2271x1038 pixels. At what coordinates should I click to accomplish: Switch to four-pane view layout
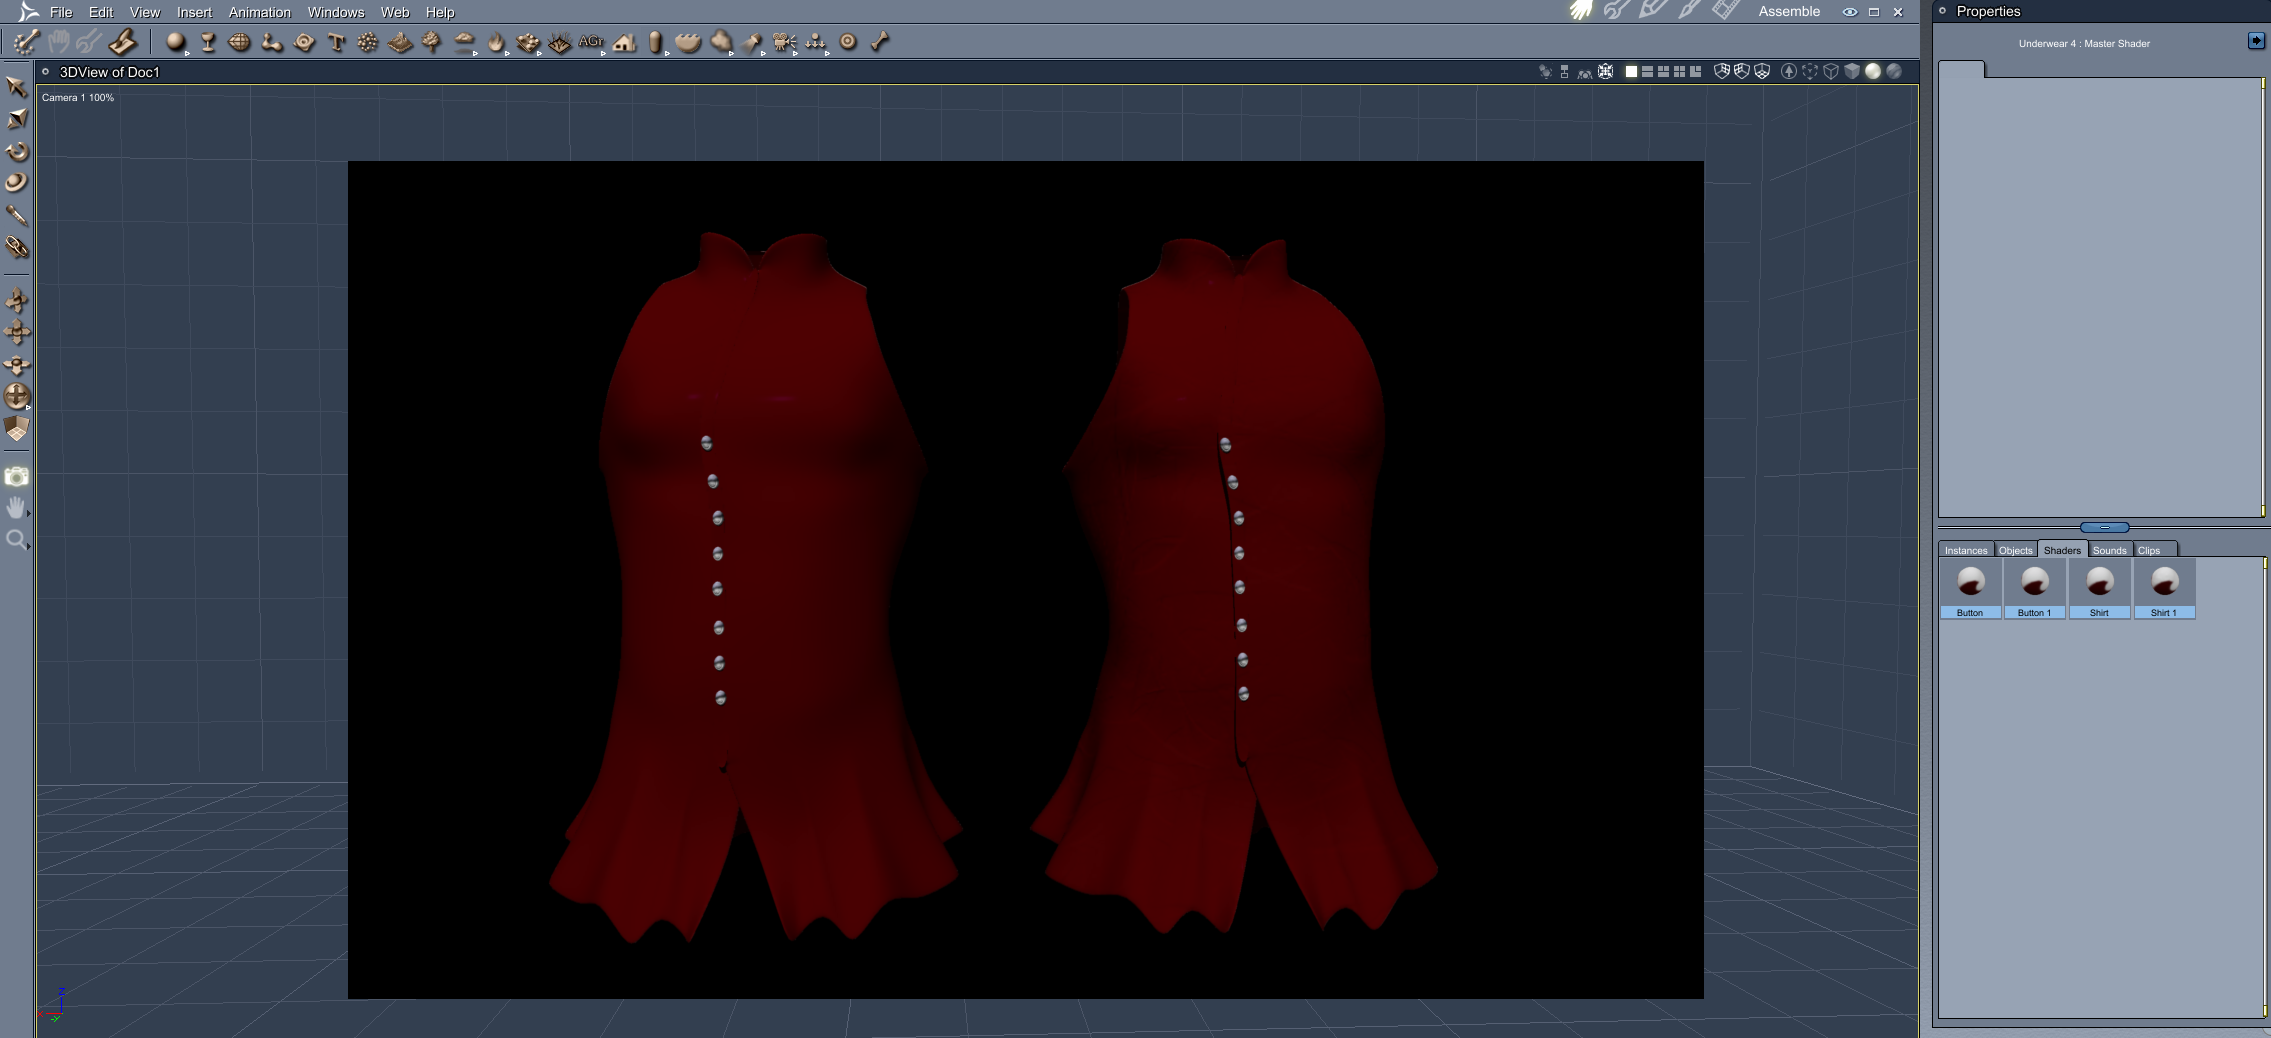[x=1679, y=72]
